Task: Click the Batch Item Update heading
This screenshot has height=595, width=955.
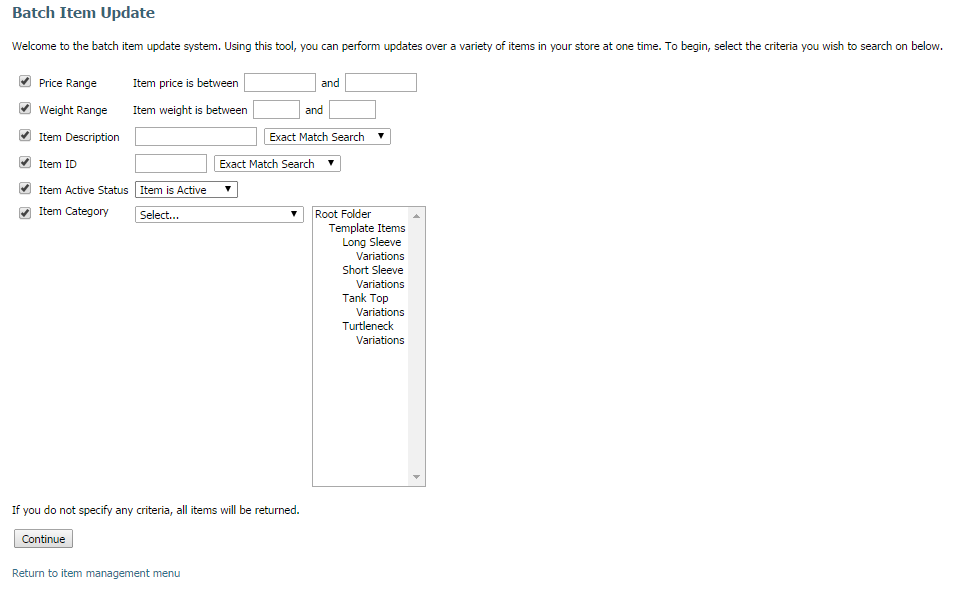Action: coord(83,13)
